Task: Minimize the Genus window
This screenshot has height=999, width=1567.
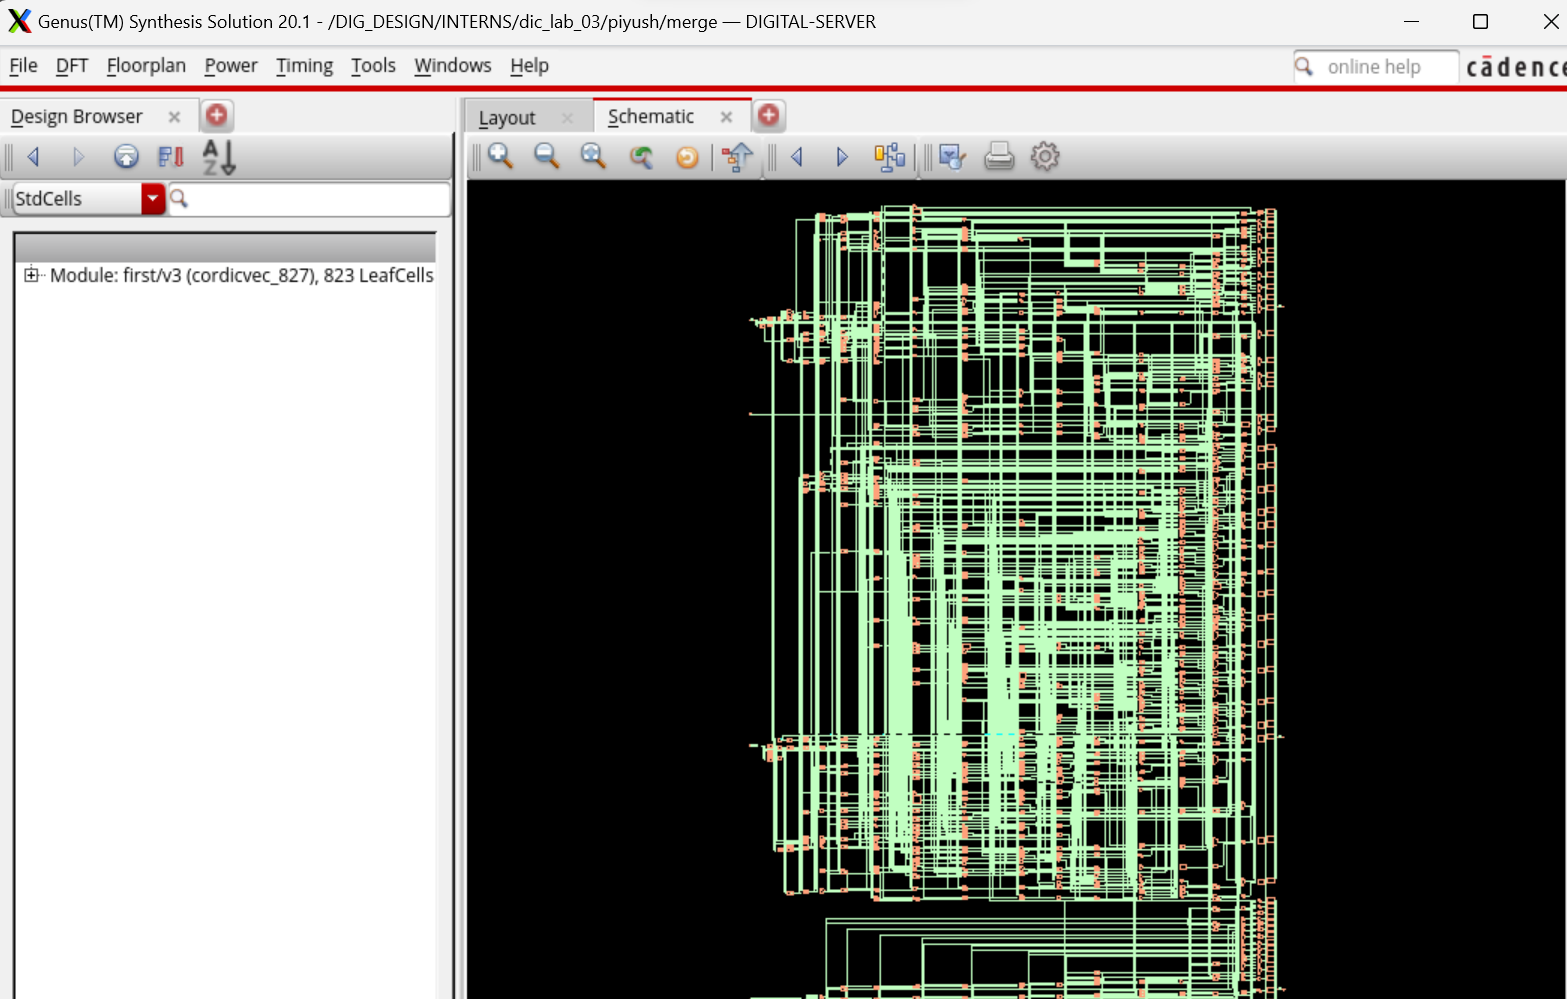Action: tap(1411, 21)
